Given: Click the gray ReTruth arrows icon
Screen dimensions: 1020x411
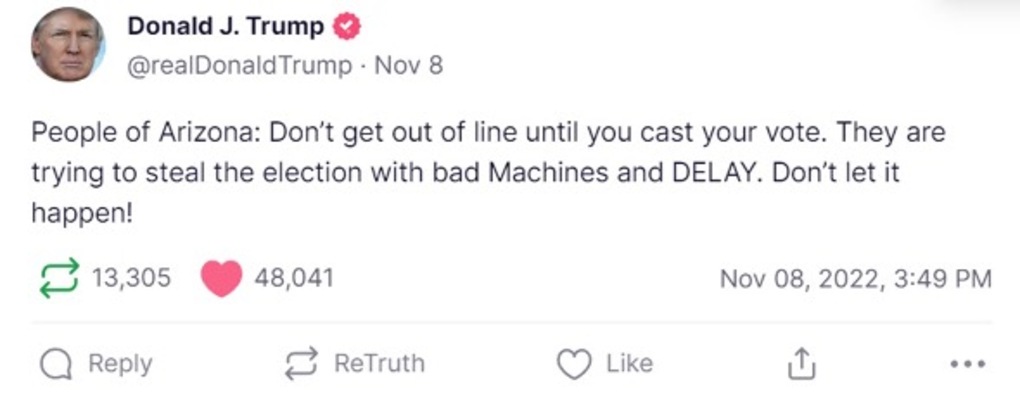Looking at the screenshot, I should tap(302, 363).
